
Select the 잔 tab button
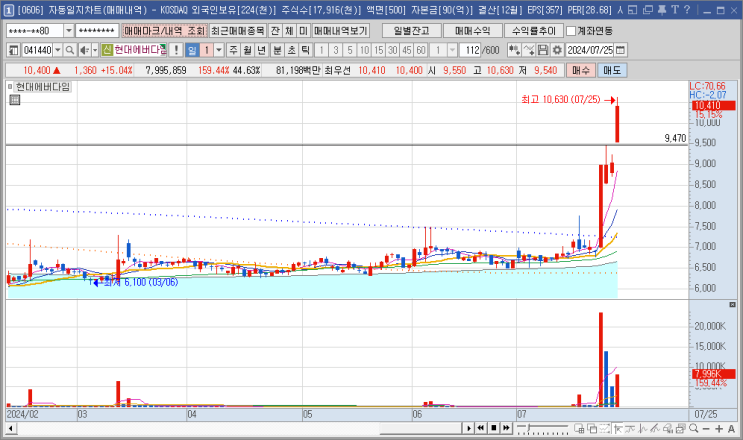[x=275, y=31]
